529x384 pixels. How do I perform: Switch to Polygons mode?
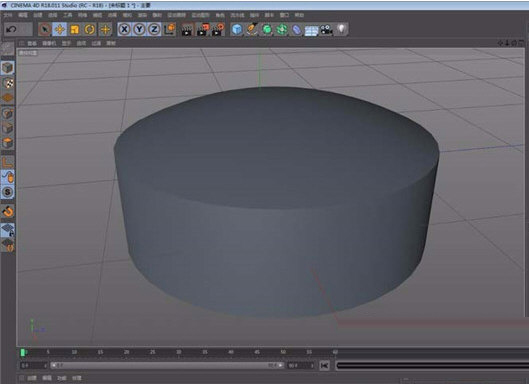tap(7, 143)
